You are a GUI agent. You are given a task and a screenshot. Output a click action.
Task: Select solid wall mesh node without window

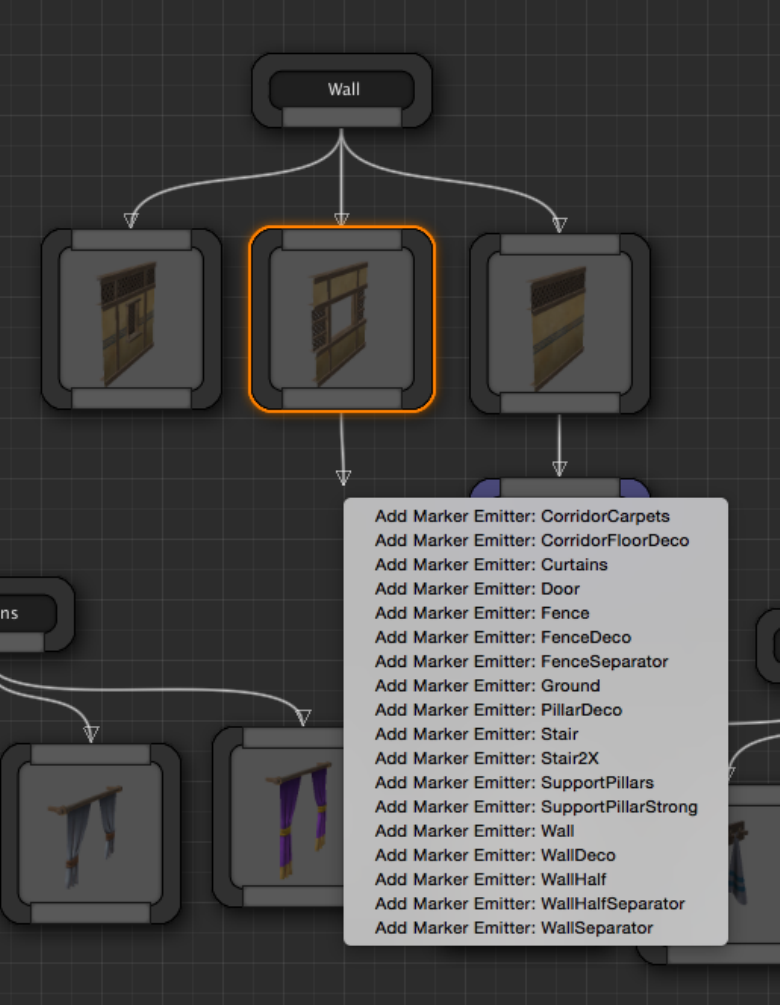pyautogui.click(x=560, y=324)
